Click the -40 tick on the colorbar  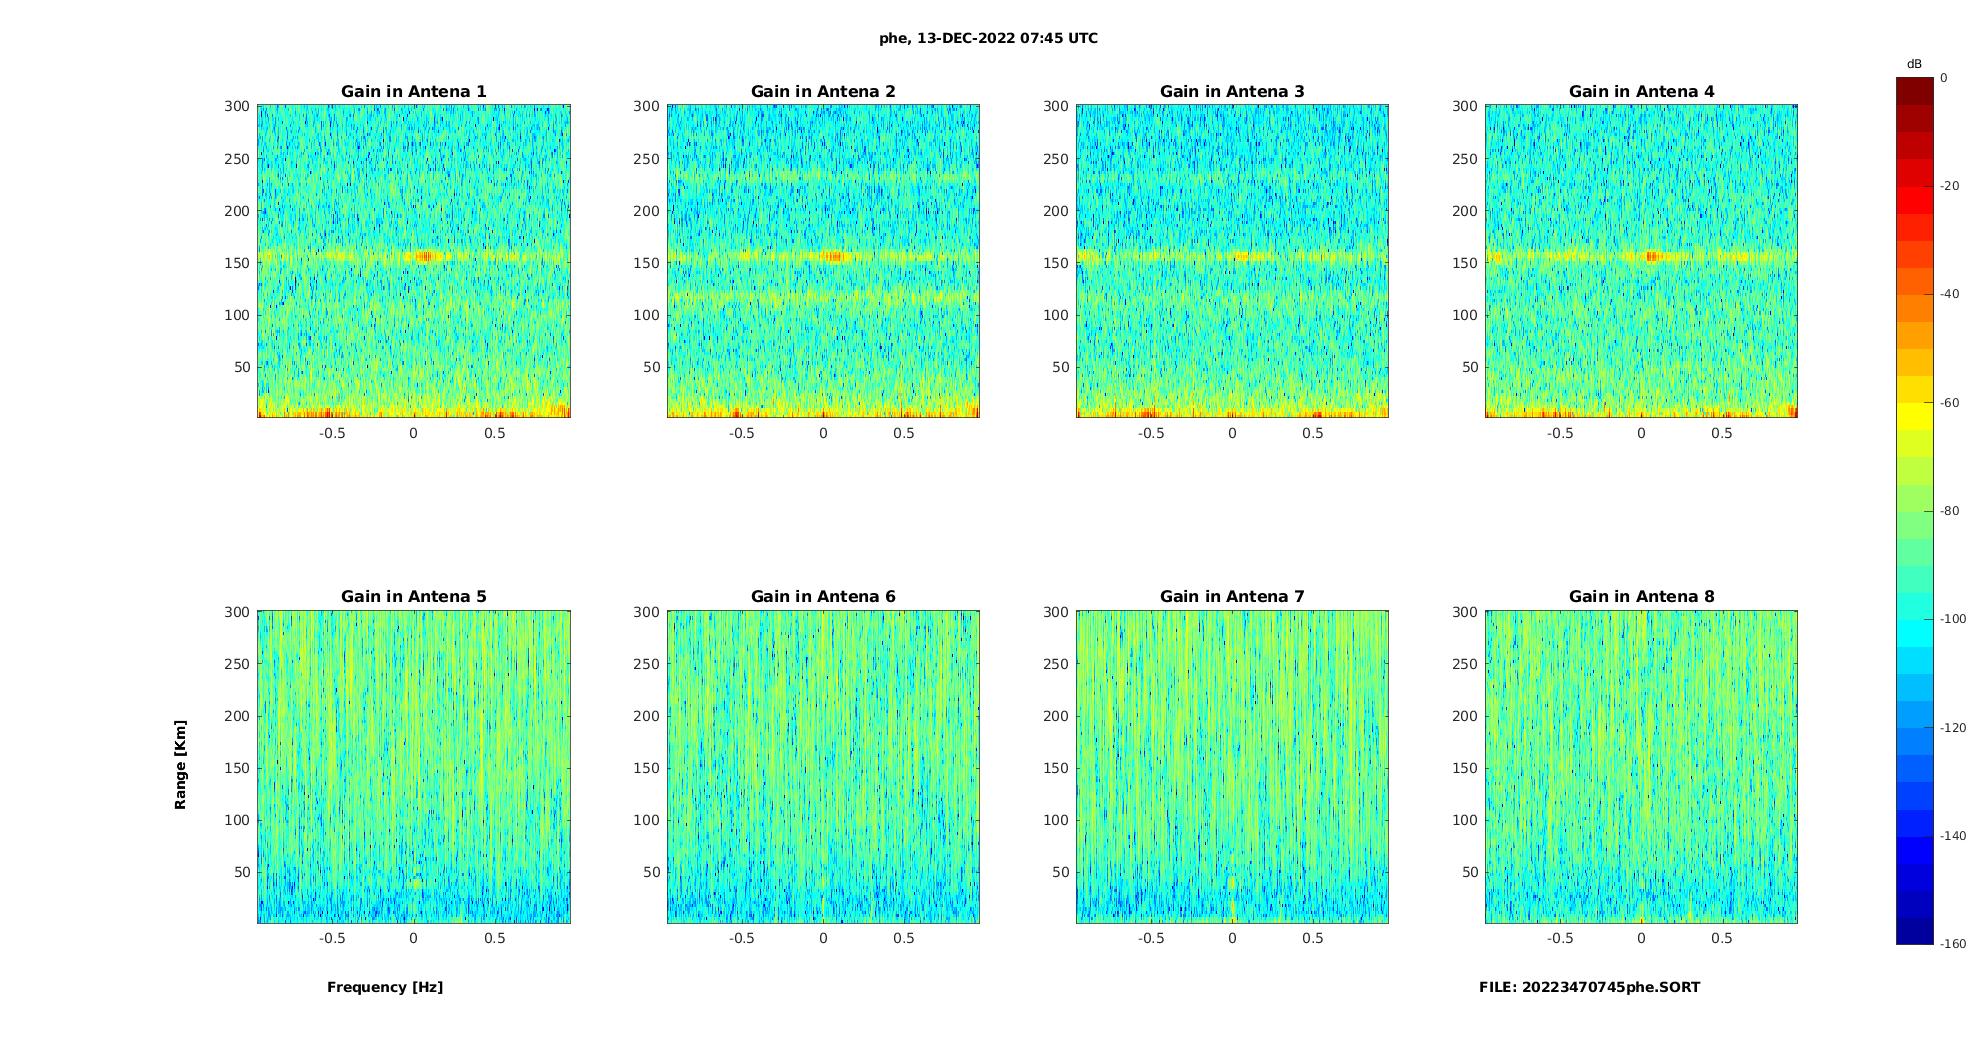point(1949,294)
